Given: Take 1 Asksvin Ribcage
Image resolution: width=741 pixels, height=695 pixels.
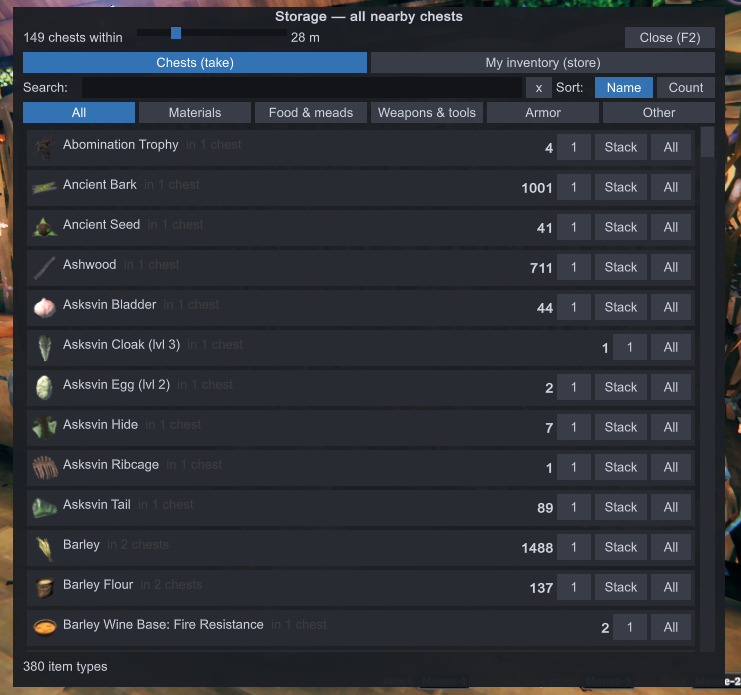Looking at the screenshot, I should point(574,467).
